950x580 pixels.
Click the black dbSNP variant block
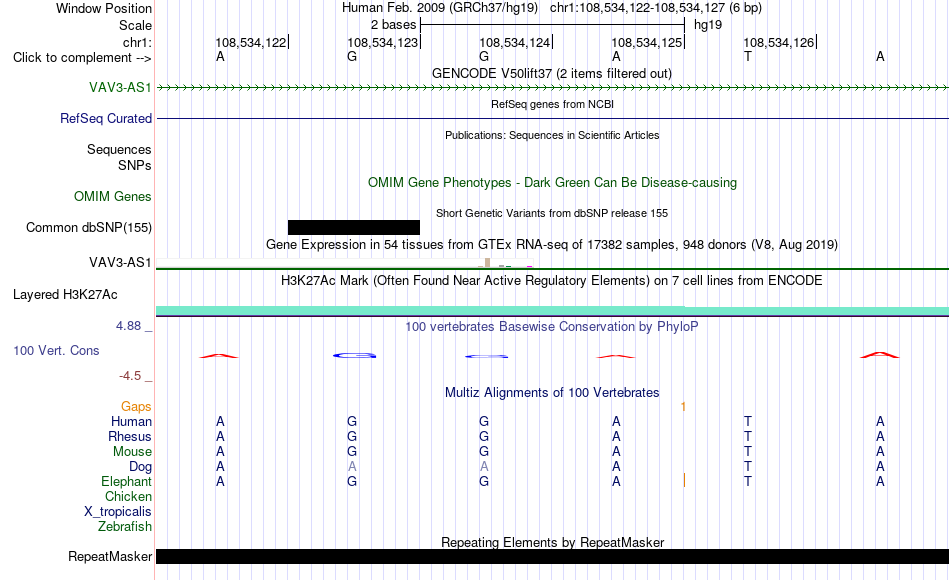point(354,227)
